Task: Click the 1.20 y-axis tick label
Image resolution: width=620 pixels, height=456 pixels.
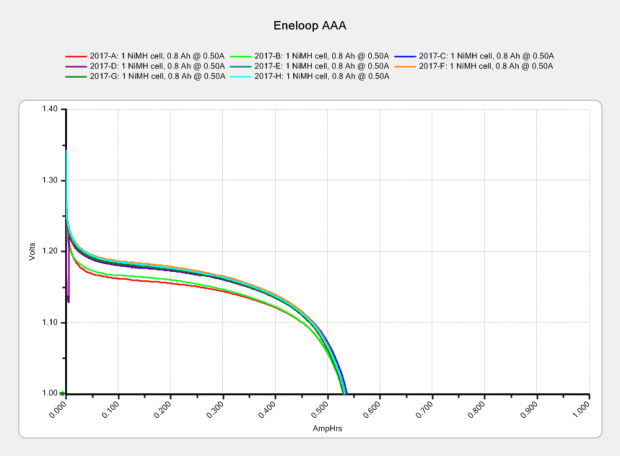Action: 50,251
